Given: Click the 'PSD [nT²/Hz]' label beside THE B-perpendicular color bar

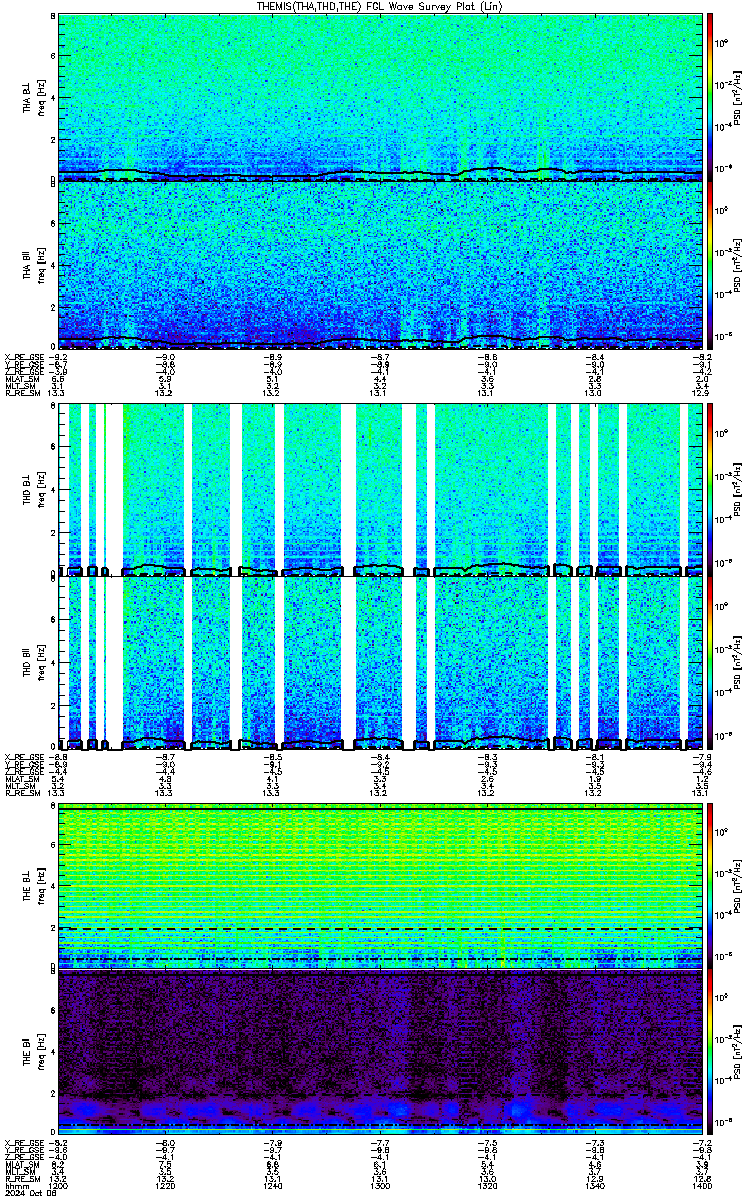Looking at the screenshot, I should click(x=738, y=886).
